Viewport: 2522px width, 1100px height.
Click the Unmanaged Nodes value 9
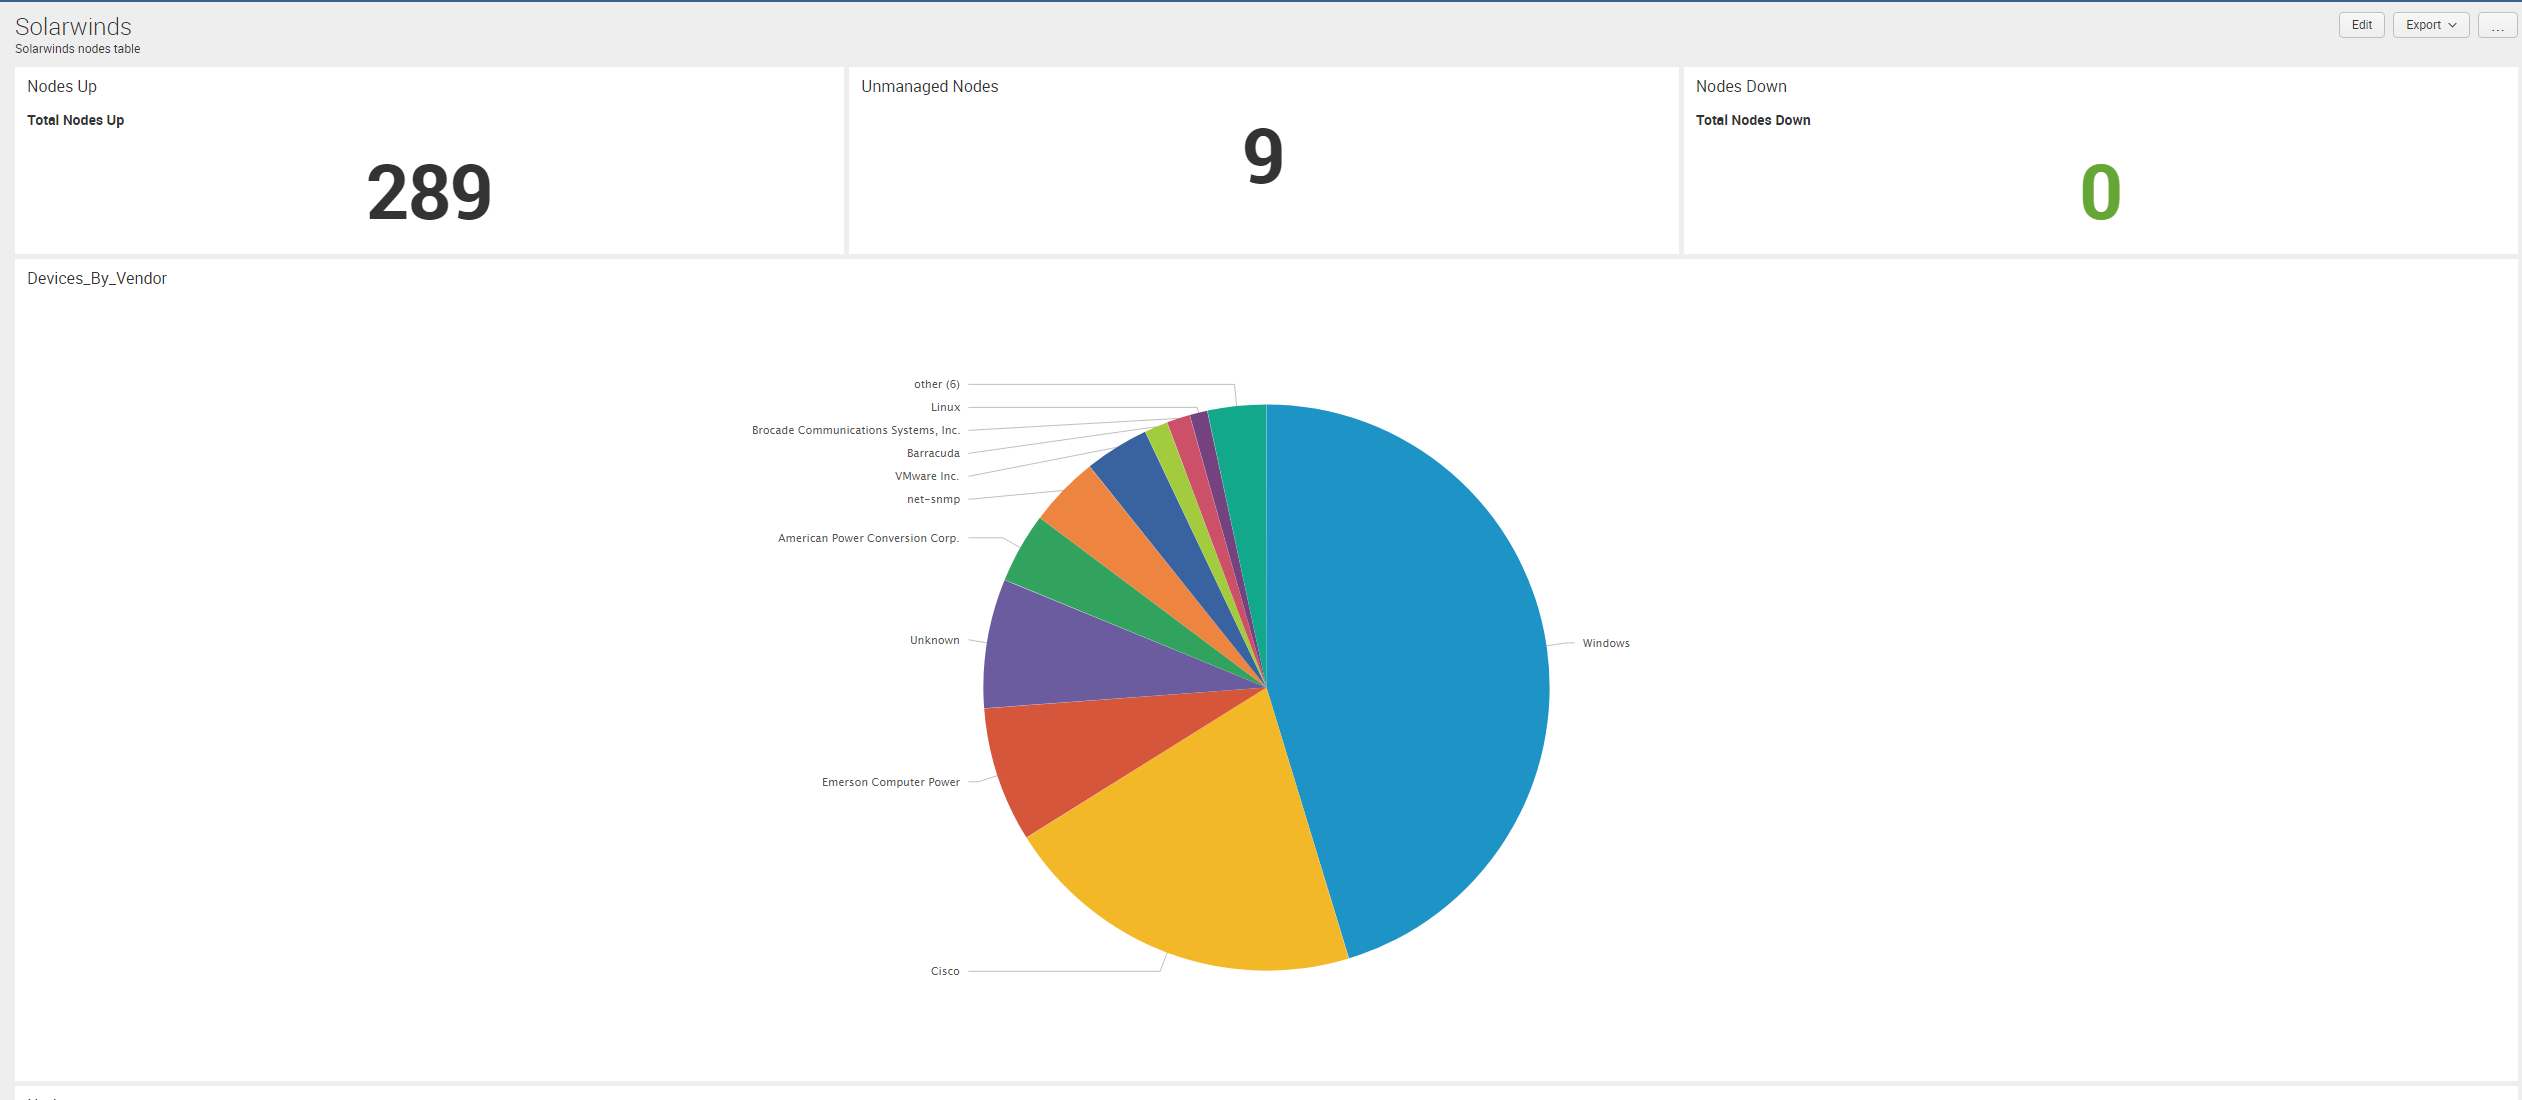pyautogui.click(x=1263, y=157)
